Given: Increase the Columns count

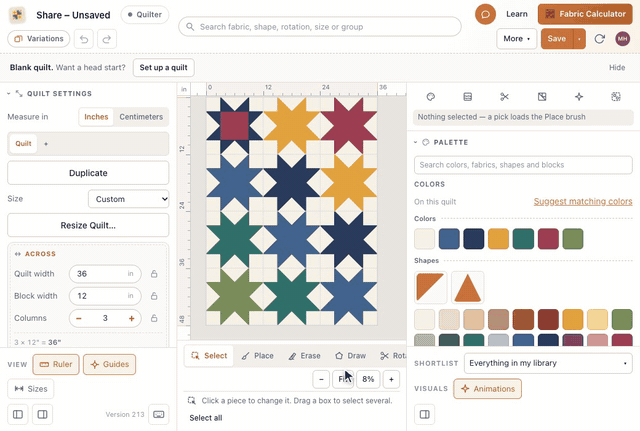Looking at the screenshot, I should point(131,318).
